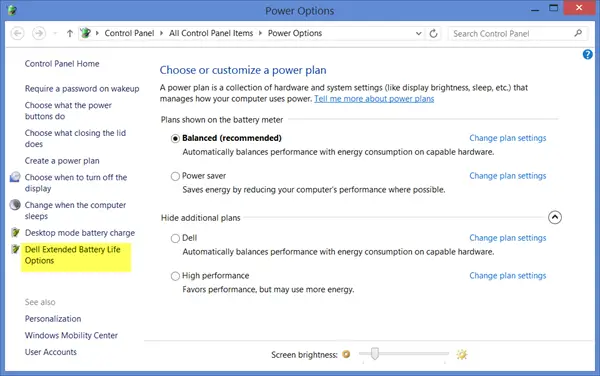The image size is (600, 376).
Task: Click the Power Options title bar icon
Action: (x=12, y=10)
